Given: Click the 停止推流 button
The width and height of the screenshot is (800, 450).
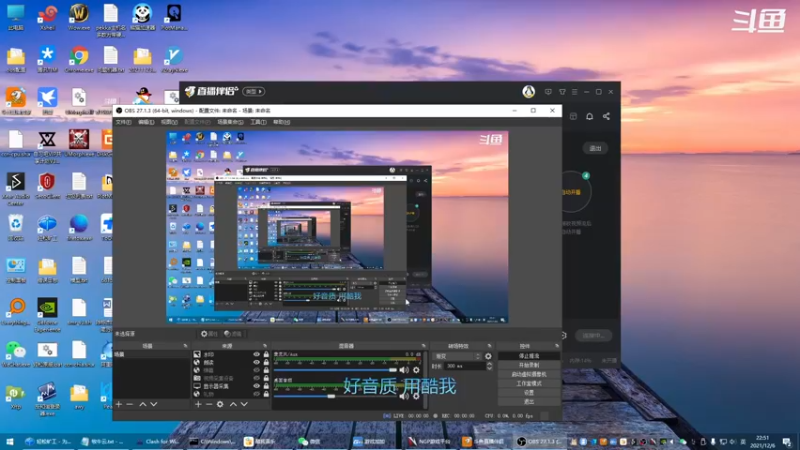Looking at the screenshot, I should coord(529,356).
